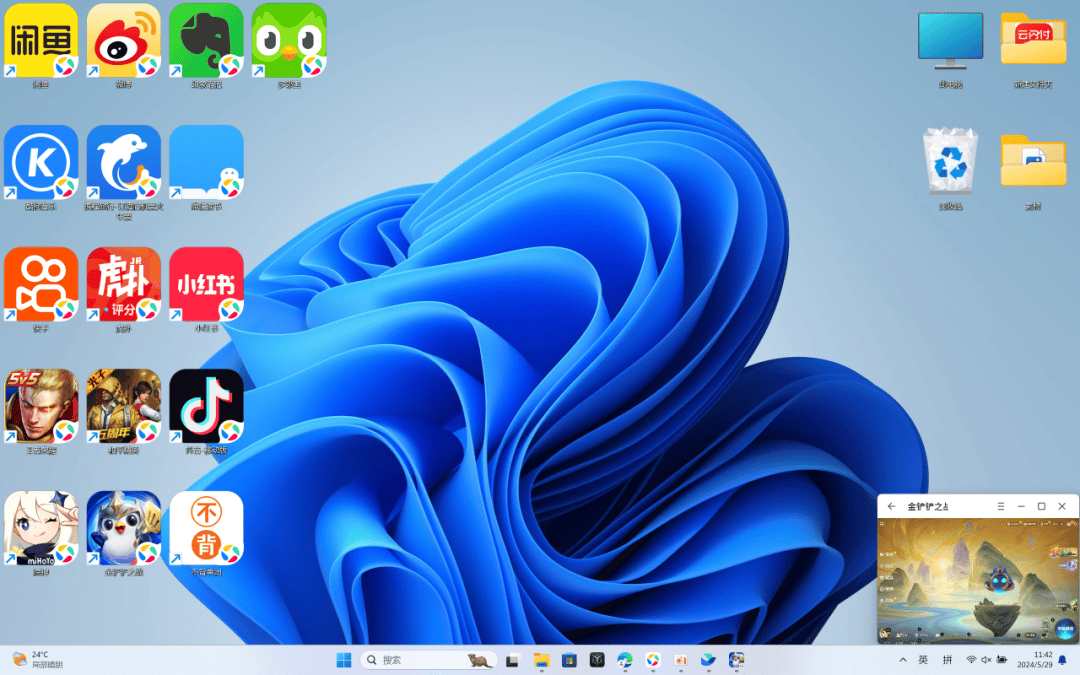The image size is (1080, 675).
Task: Expand the hidden system tray icons chevron
Action: [903, 660]
